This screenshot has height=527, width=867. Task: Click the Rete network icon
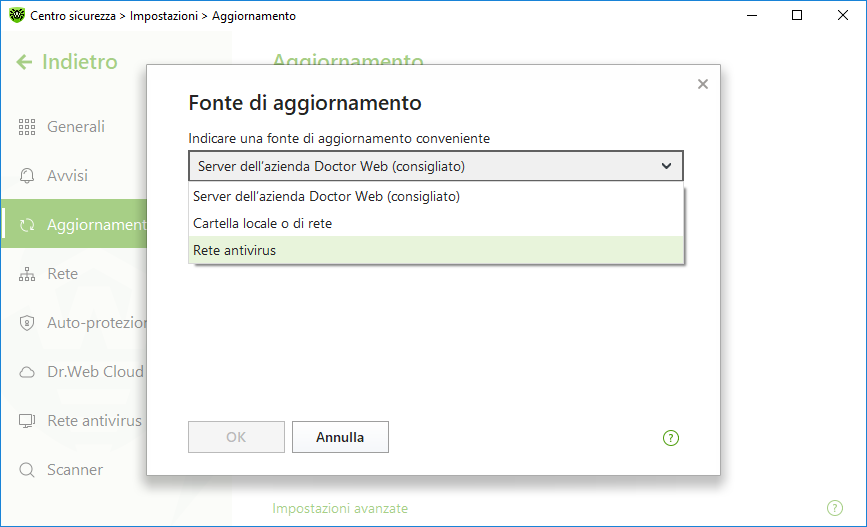pyautogui.click(x=27, y=274)
